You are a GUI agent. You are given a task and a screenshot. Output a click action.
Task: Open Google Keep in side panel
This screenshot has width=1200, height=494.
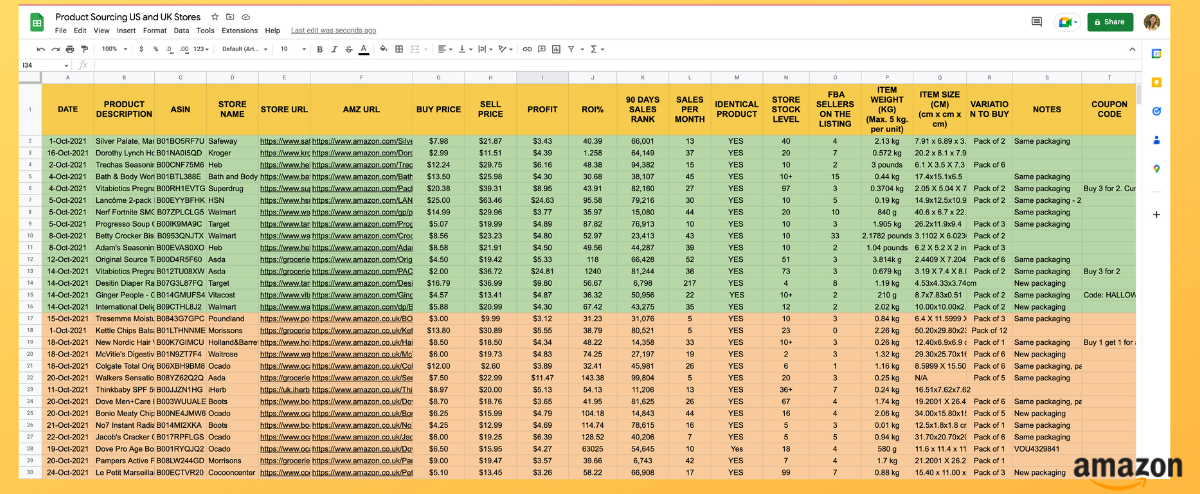pos(1156,83)
